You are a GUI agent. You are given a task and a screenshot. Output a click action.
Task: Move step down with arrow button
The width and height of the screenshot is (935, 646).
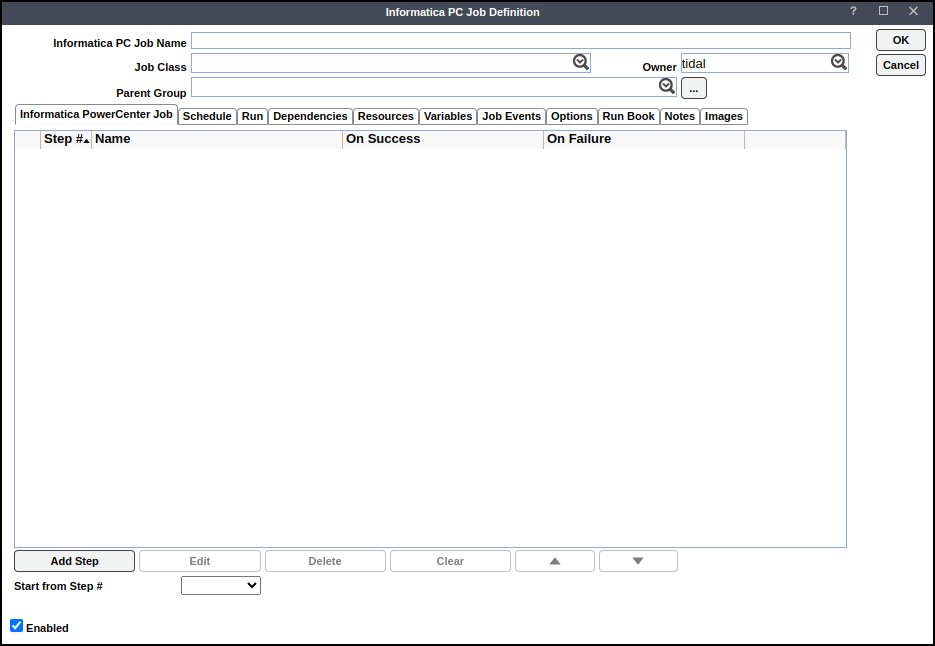(638, 561)
